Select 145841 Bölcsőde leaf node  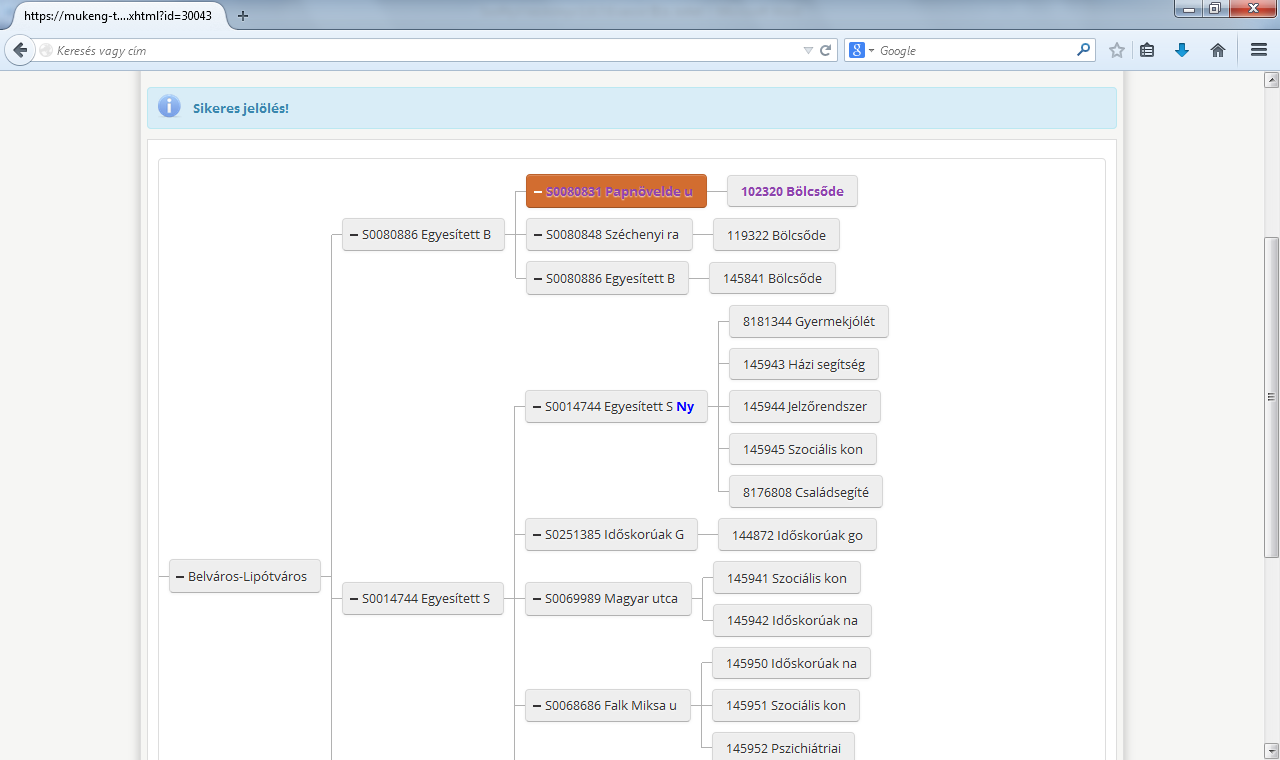click(772, 279)
